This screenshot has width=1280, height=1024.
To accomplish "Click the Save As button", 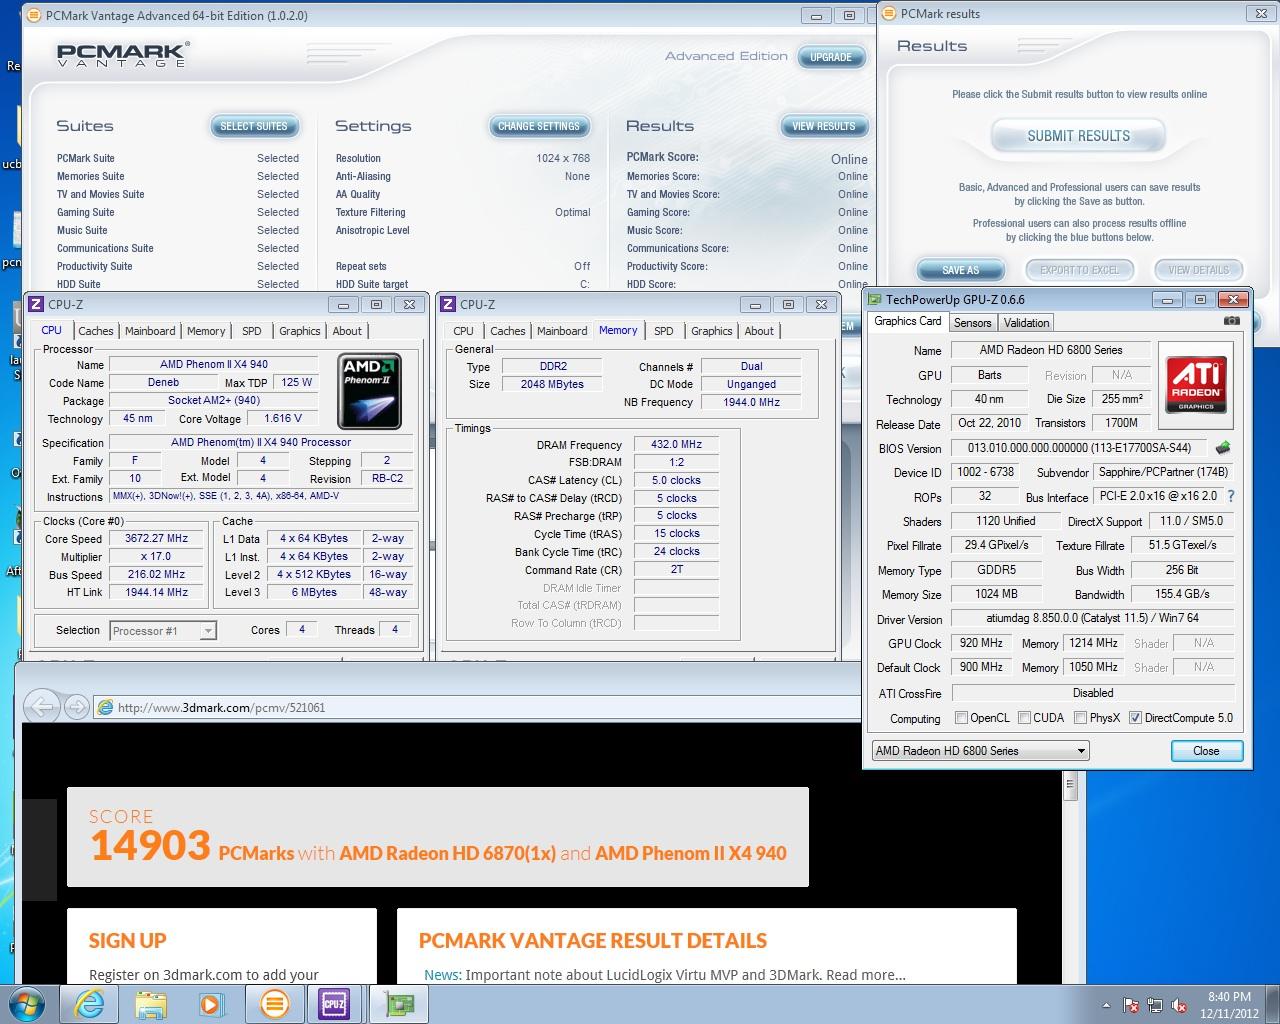I will pos(960,270).
